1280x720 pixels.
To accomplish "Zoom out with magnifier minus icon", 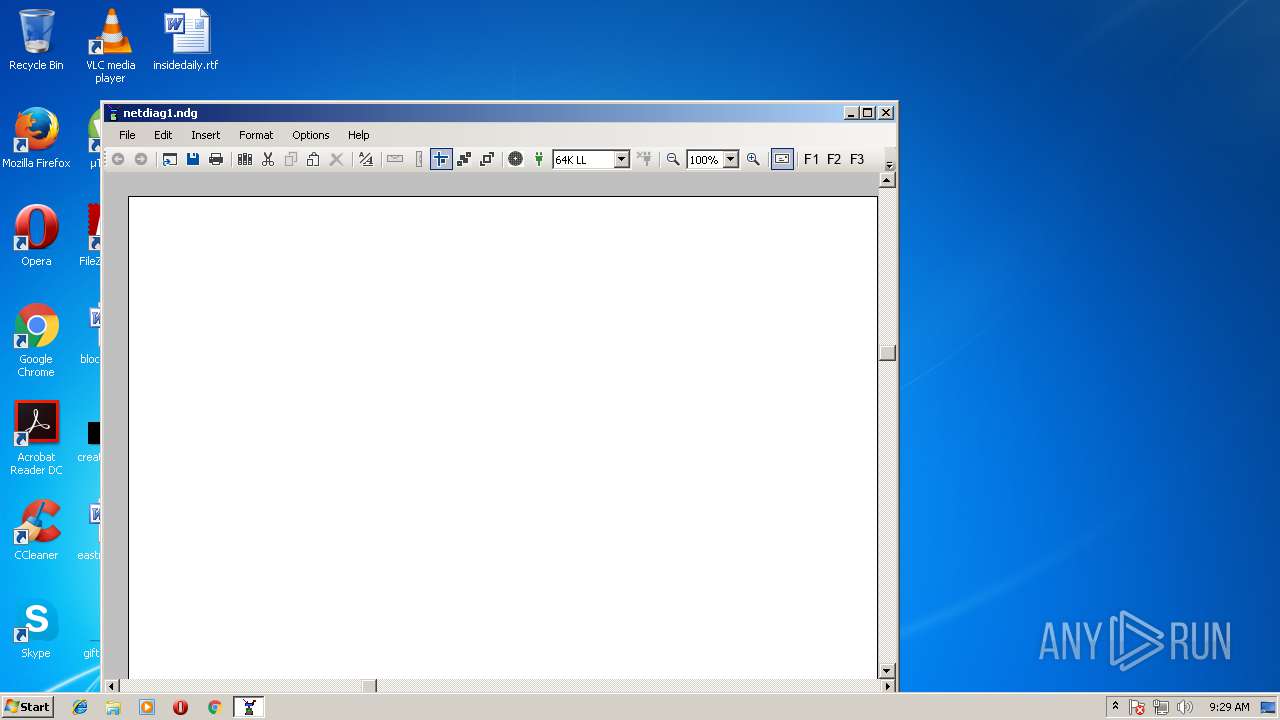I will pos(673,159).
